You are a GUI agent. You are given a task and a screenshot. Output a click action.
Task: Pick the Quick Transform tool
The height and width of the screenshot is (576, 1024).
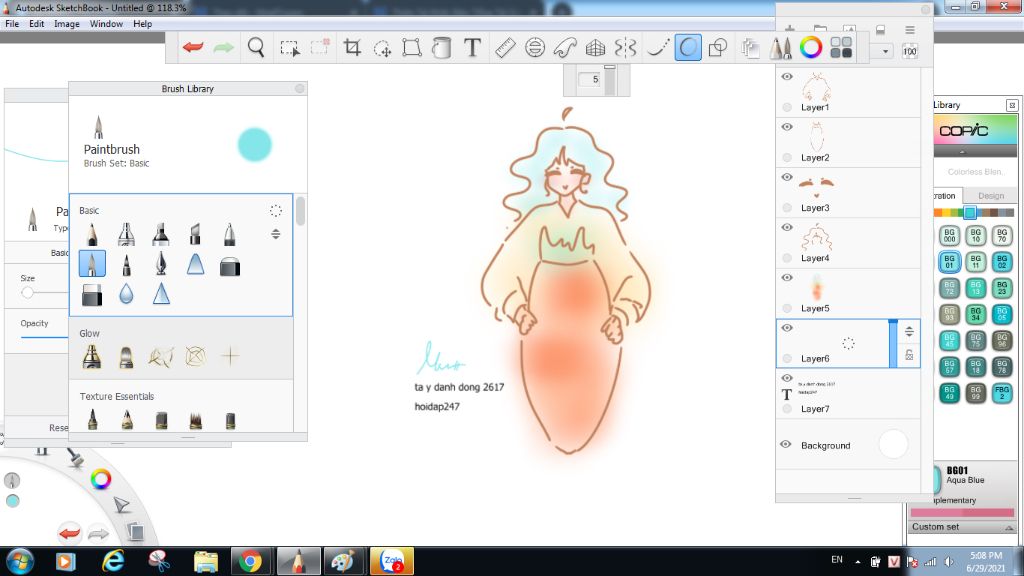click(382, 48)
